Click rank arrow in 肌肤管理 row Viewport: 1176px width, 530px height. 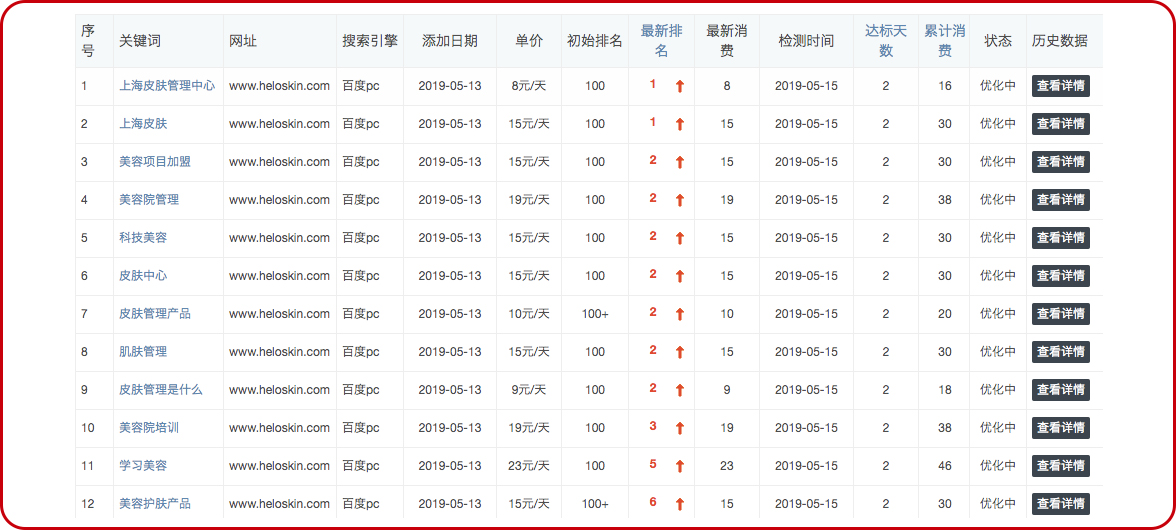pyautogui.click(x=680, y=353)
